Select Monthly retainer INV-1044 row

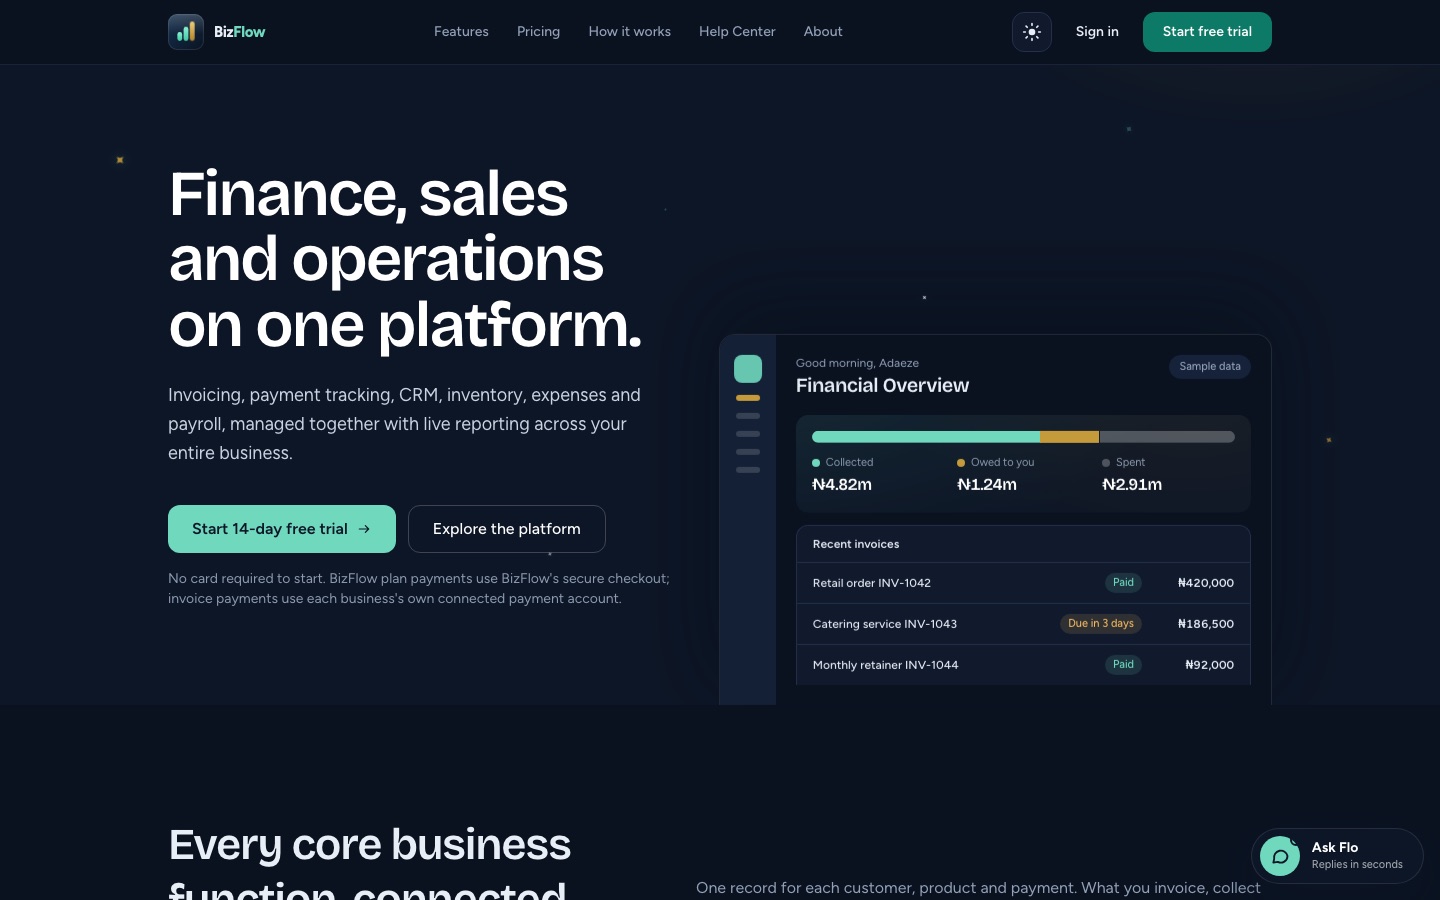[x=1023, y=665]
